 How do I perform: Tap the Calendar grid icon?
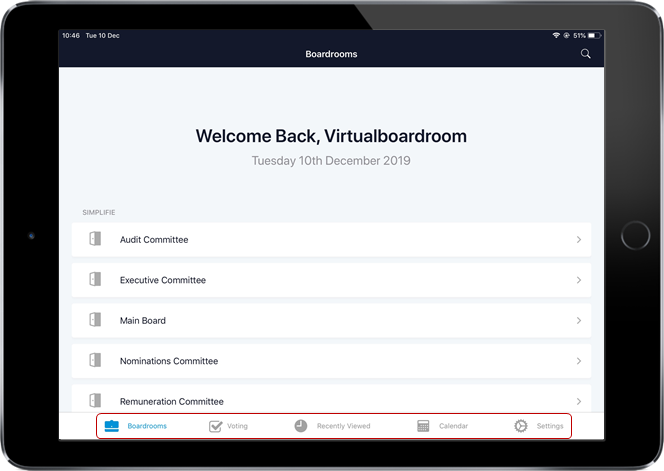(423, 426)
